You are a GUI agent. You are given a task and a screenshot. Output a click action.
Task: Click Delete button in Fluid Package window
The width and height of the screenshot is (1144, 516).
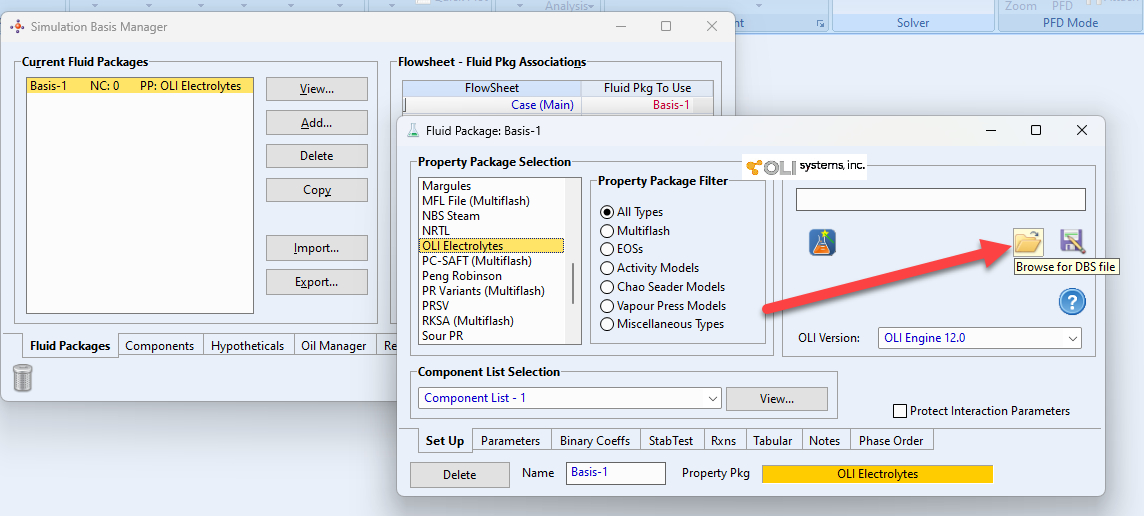[460, 474]
